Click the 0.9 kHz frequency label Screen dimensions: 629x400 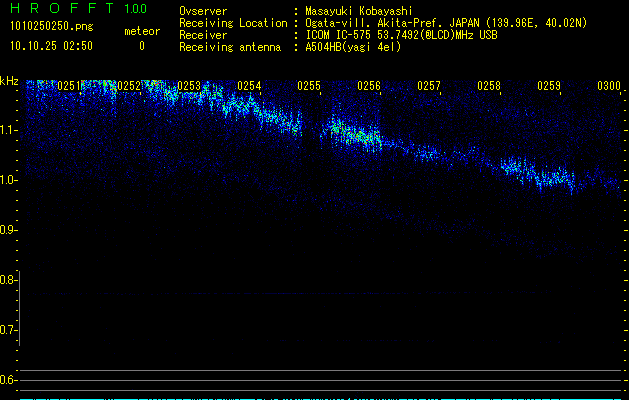tap(8, 230)
